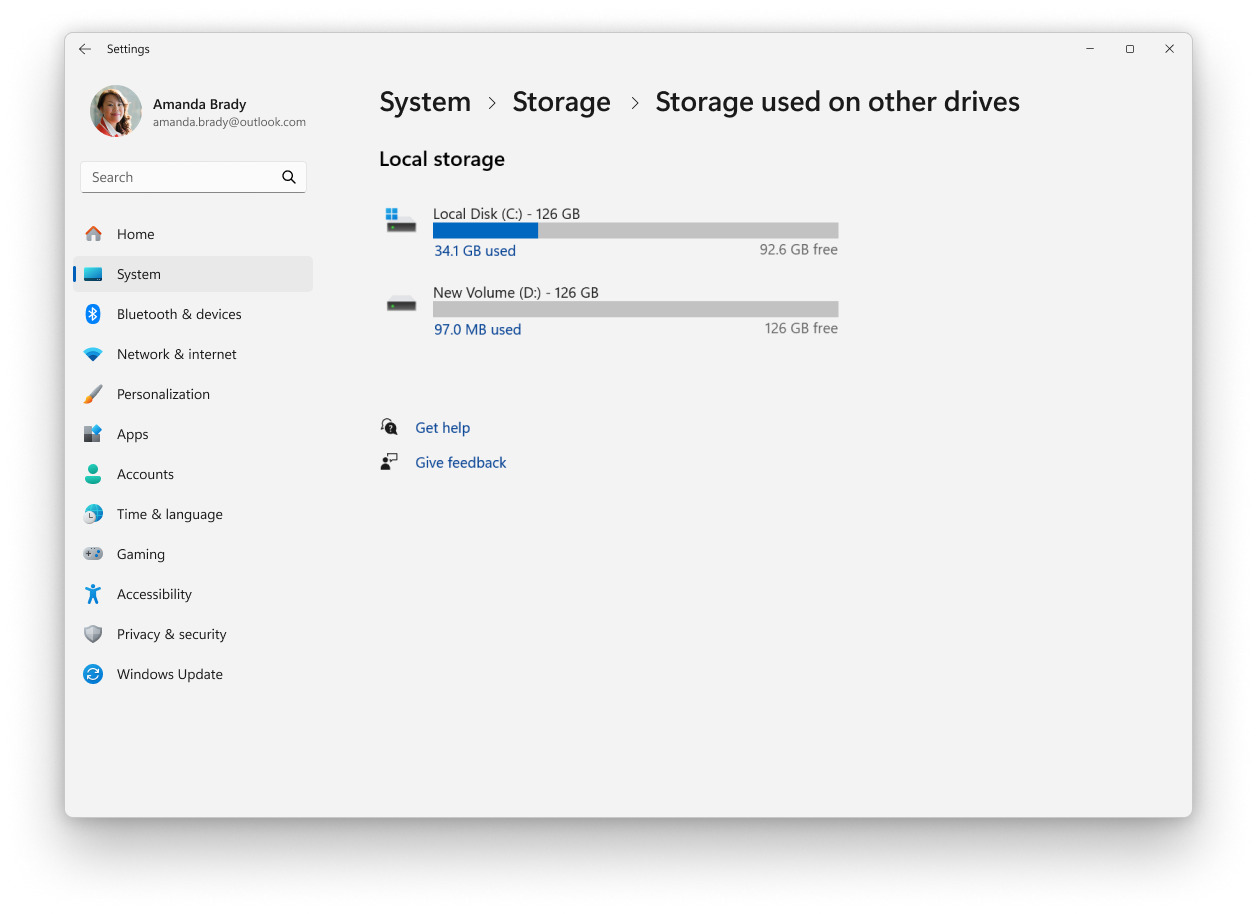
Task: Click the amanda.brady@outlook.com email
Action: pos(229,122)
